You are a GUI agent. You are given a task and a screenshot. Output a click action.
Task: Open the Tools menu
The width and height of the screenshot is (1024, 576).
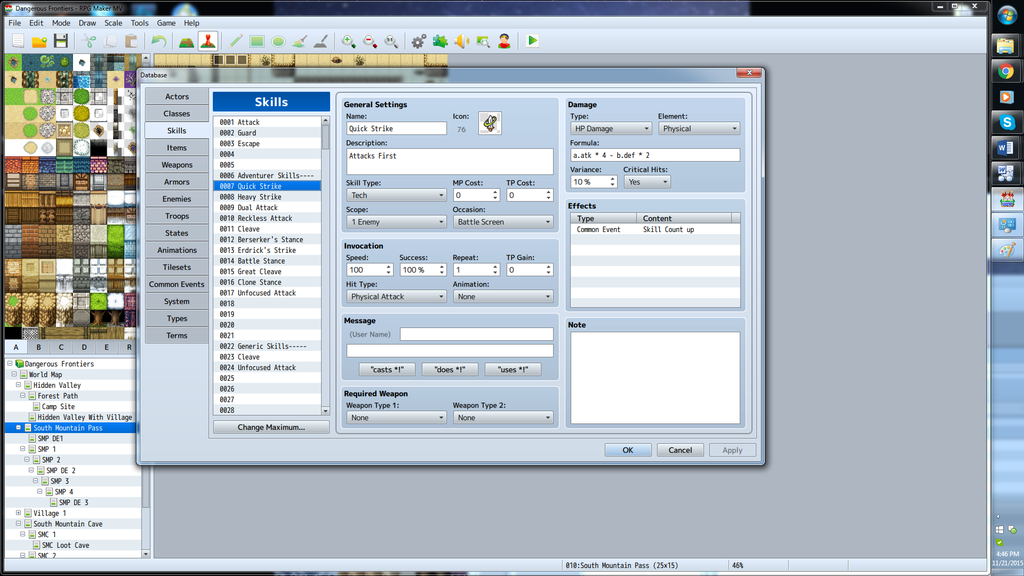pyautogui.click(x=139, y=23)
